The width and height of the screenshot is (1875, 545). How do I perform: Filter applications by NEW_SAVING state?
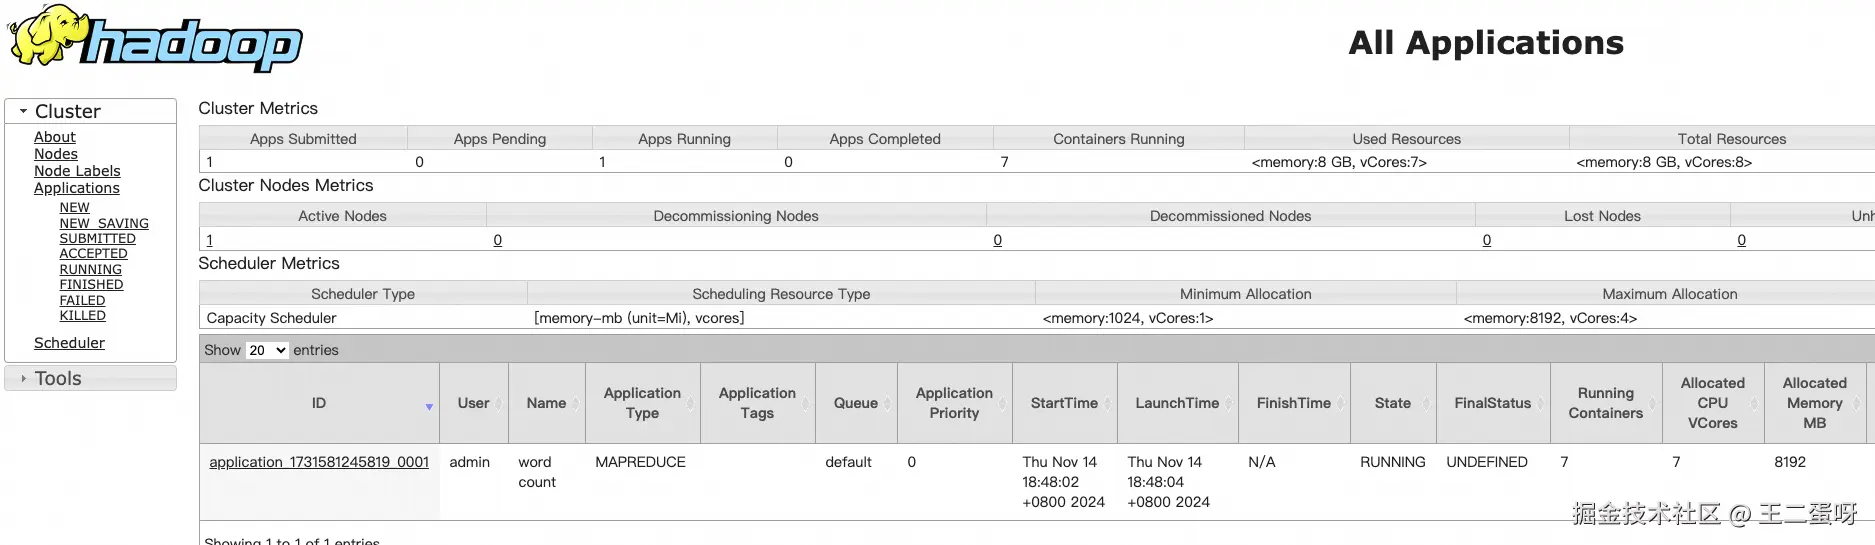pyautogui.click(x=104, y=224)
